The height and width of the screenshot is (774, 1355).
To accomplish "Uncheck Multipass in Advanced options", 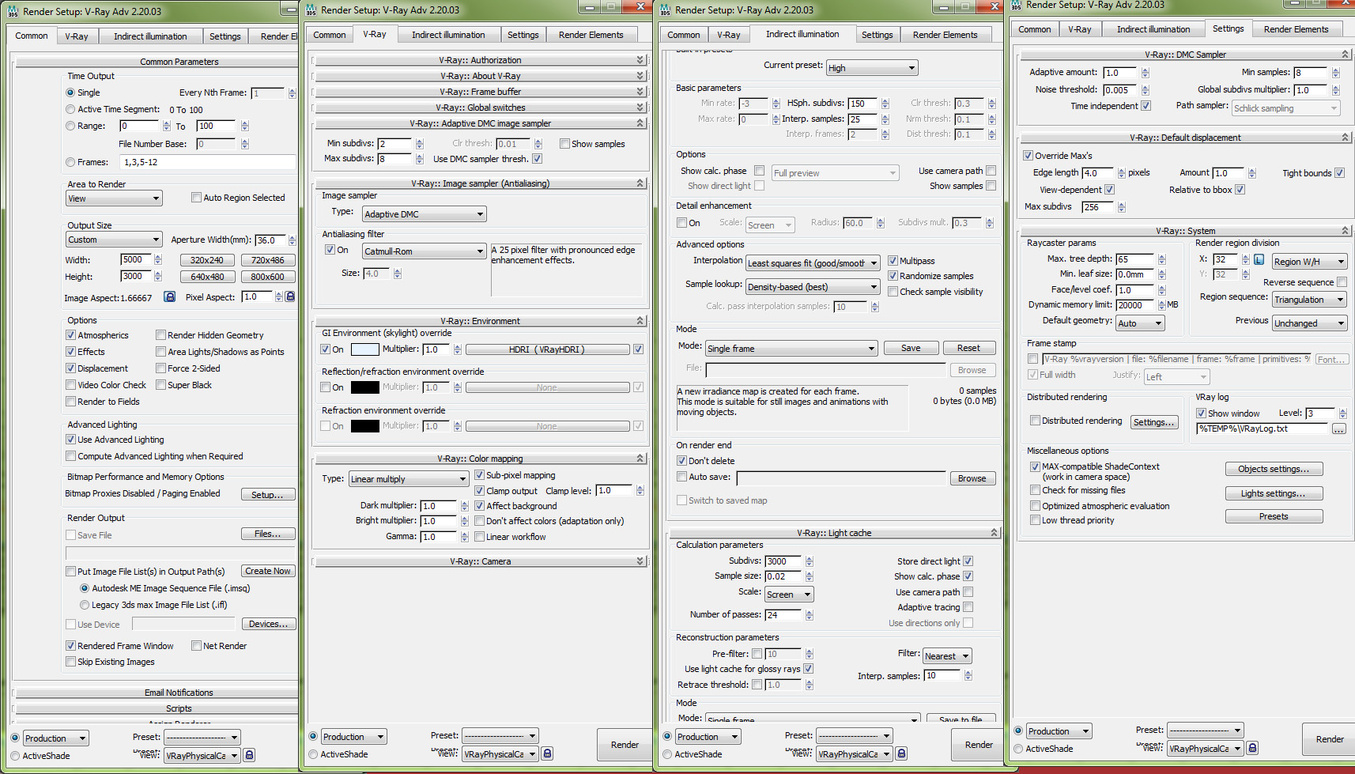I will 893,260.
